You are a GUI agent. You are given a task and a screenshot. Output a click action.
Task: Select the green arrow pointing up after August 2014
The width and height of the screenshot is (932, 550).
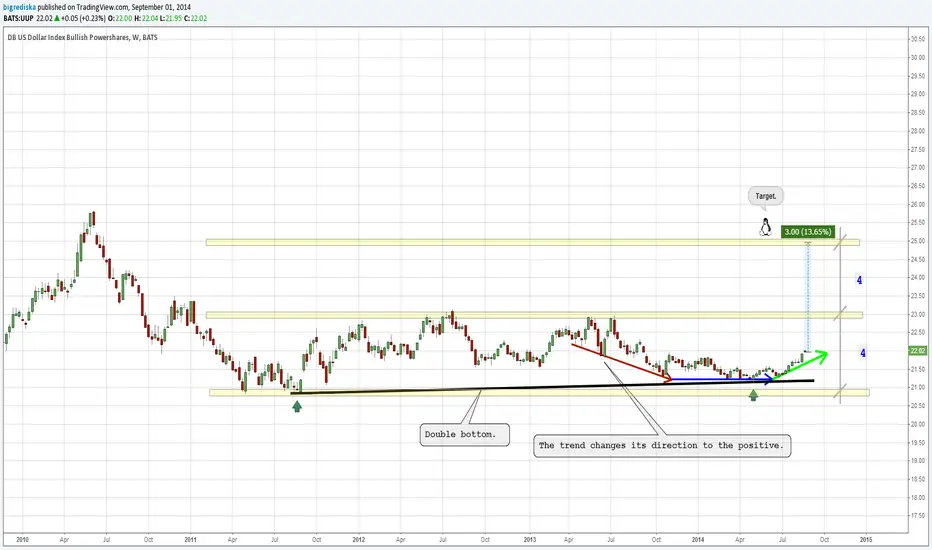(x=801, y=365)
